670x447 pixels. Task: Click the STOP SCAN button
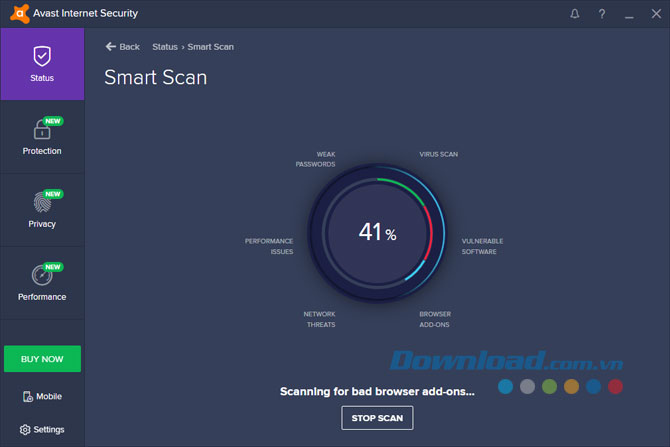[377, 418]
